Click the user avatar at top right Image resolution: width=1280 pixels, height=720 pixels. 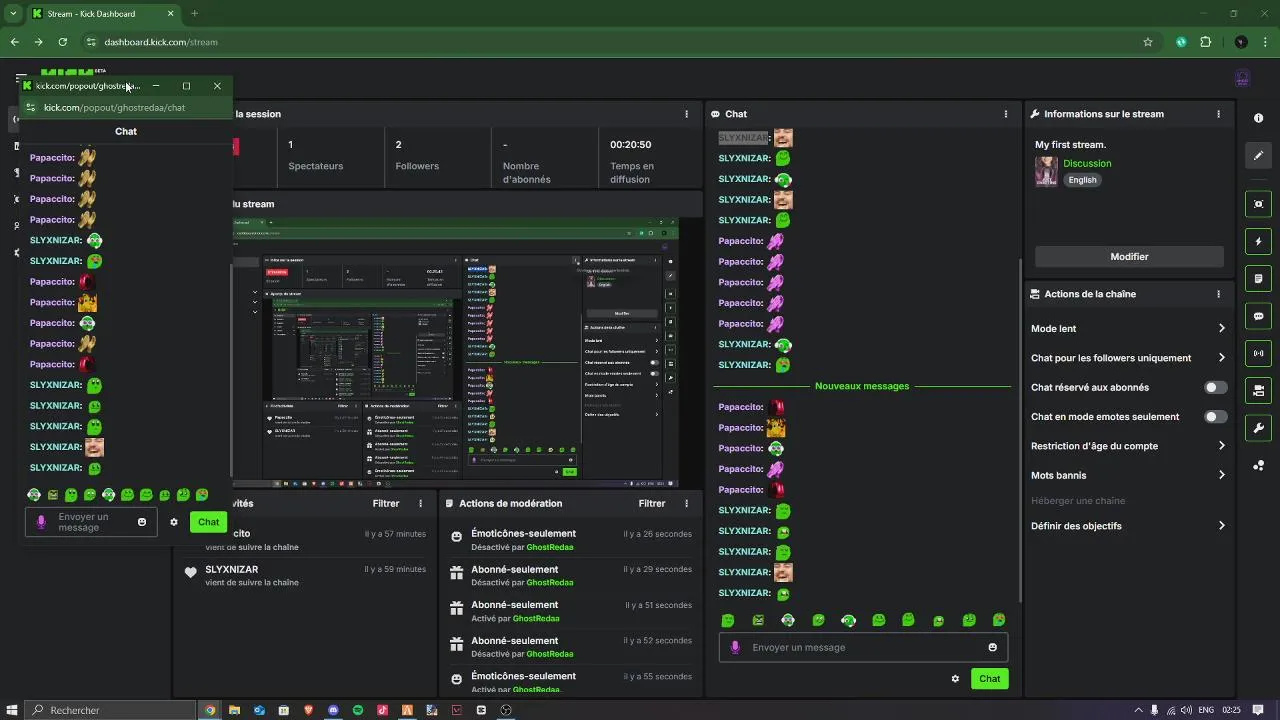click(x=1242, y=78)
